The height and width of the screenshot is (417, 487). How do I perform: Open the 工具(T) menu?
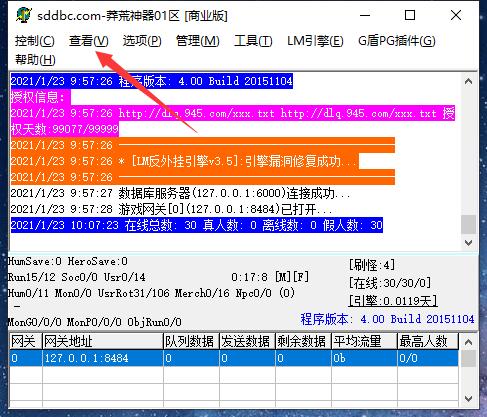(253, 41)
